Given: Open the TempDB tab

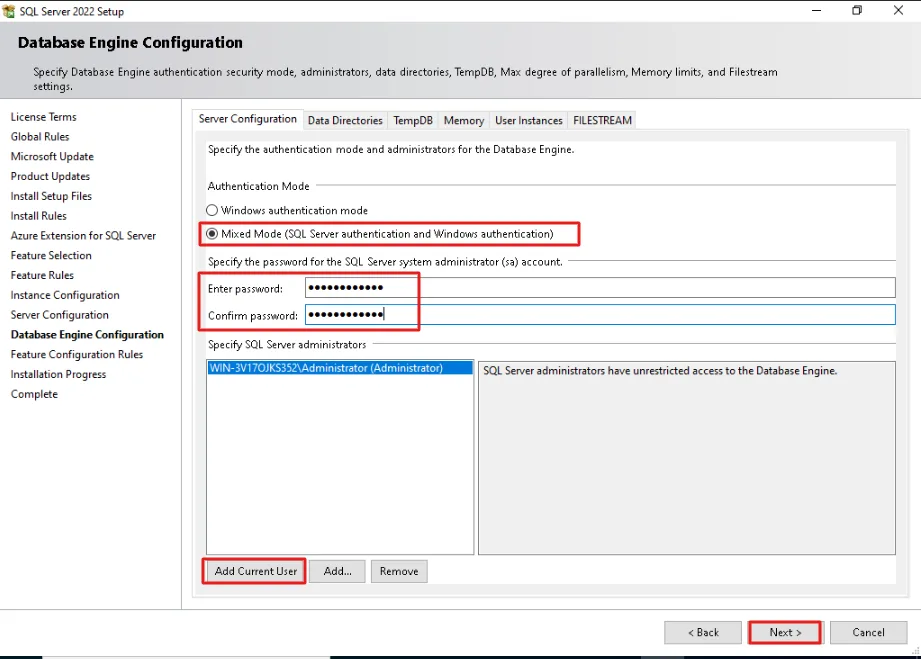Looking at the screenshot, I should [x=413, y=120].
